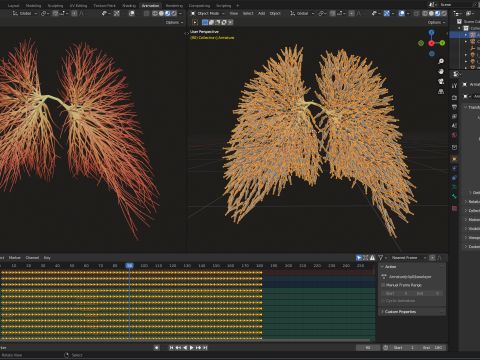Viewport: 480px width, 360px height.
Task: Open the View Layer properties tab
Action: [x=454, y=116]
